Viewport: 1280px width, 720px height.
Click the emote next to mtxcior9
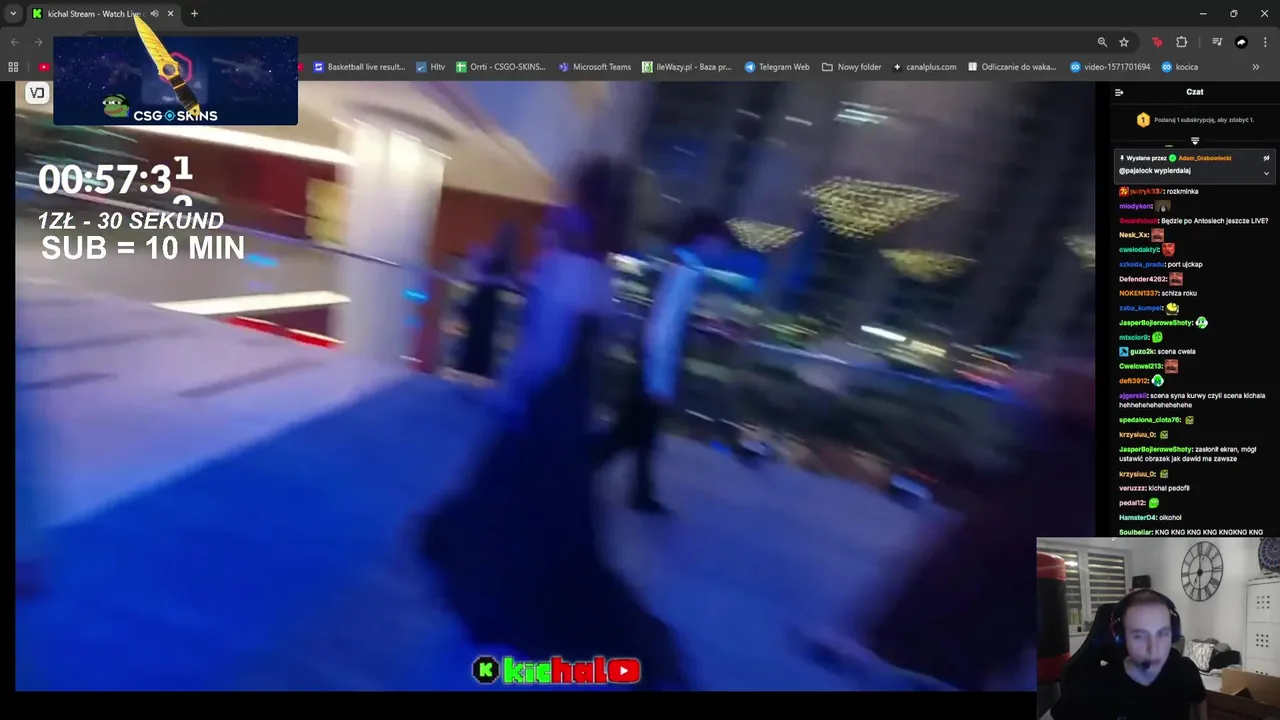1157,337
